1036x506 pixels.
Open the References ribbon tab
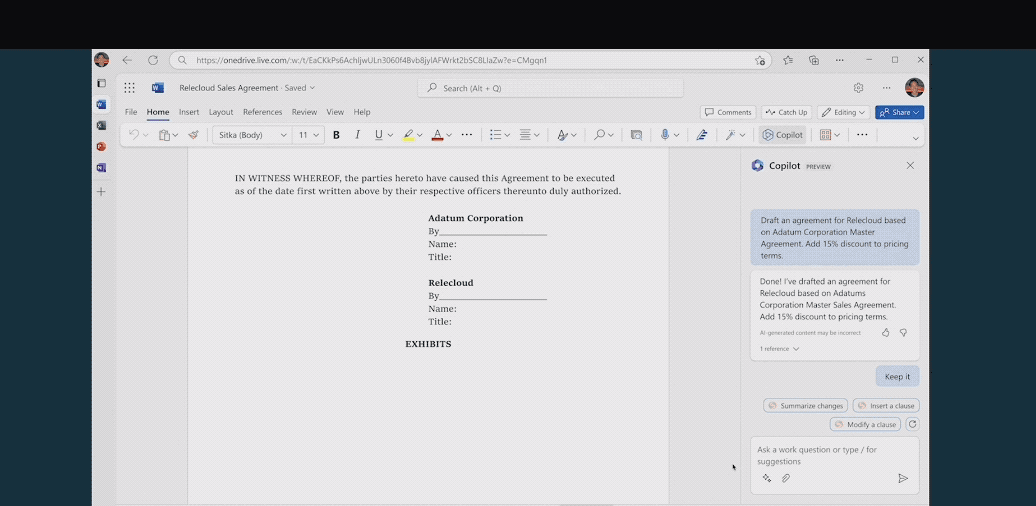(x=262, y=112)
